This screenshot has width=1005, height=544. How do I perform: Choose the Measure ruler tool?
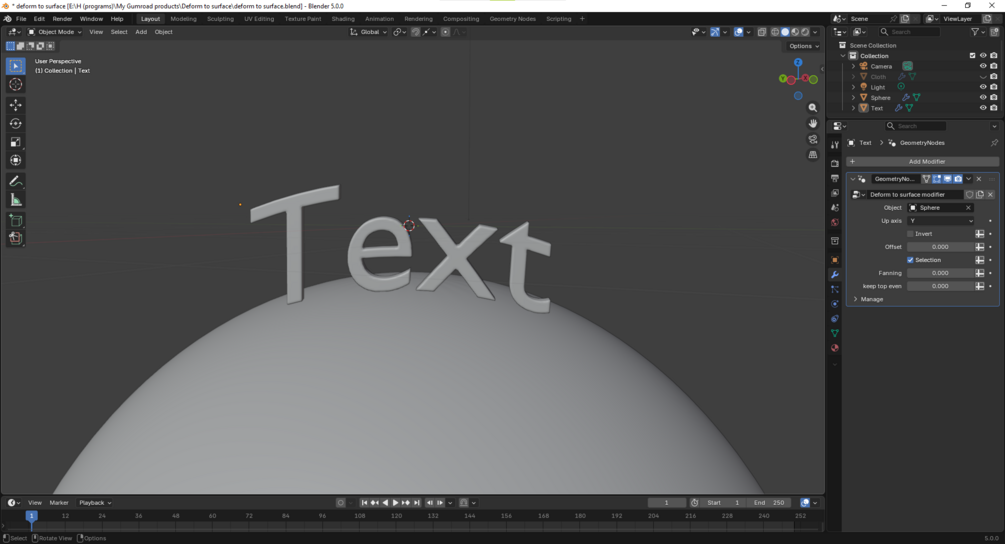16,201
